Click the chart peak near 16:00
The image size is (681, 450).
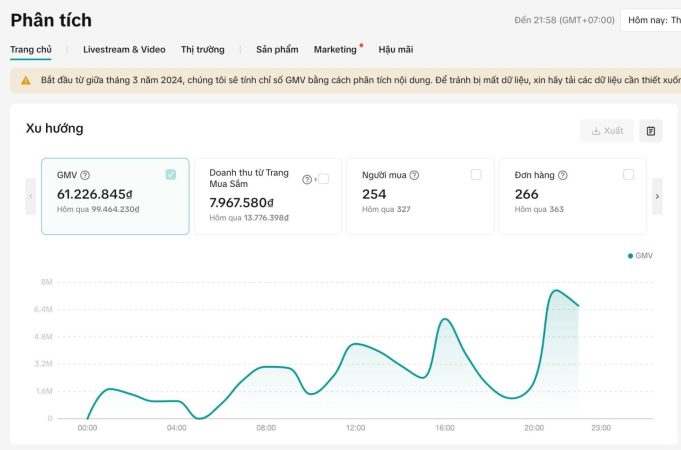tap(445, 319)
